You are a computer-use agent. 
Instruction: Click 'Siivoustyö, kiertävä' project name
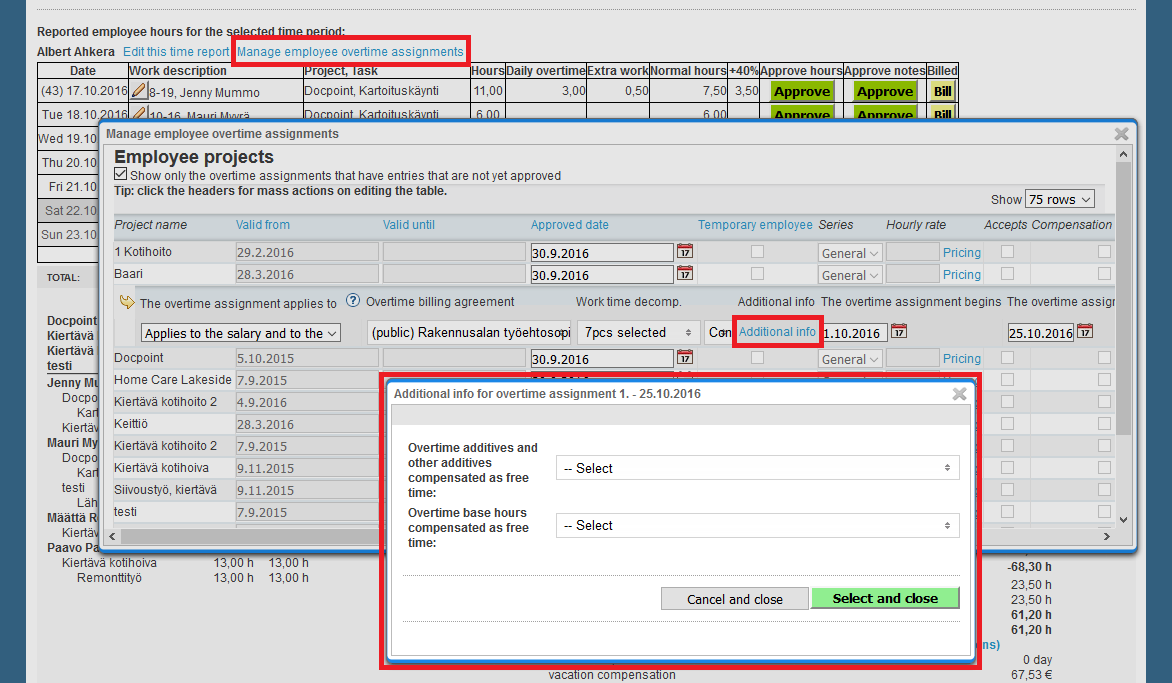coord(165,490)
